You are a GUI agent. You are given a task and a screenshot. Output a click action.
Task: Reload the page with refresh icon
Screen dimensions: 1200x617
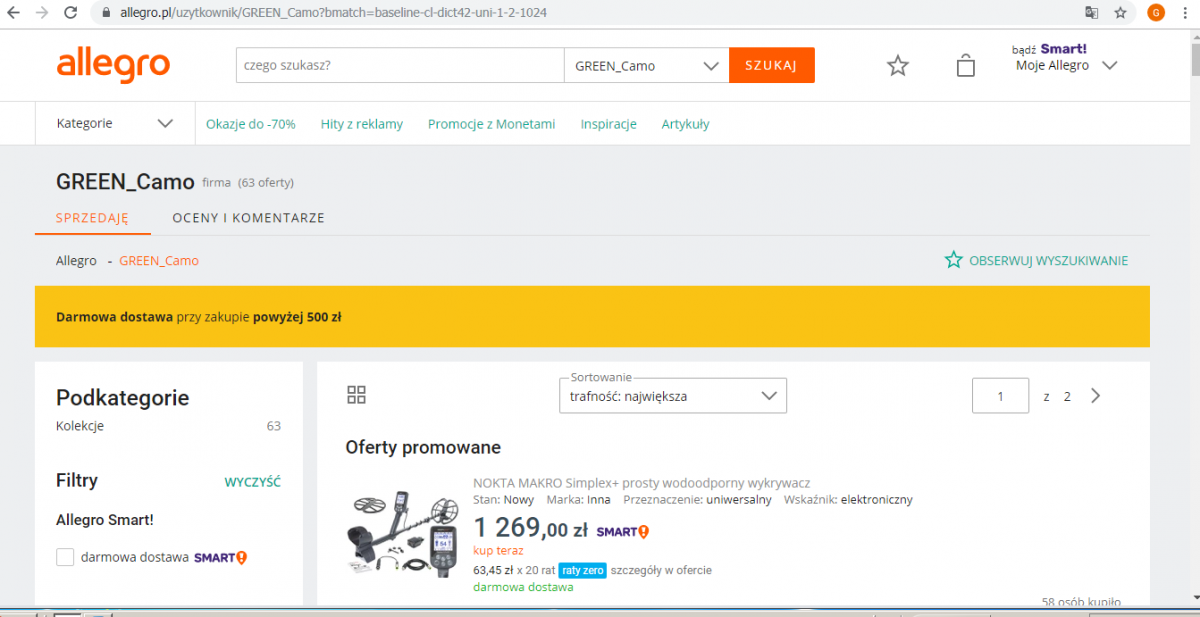(x=69, y=13)
